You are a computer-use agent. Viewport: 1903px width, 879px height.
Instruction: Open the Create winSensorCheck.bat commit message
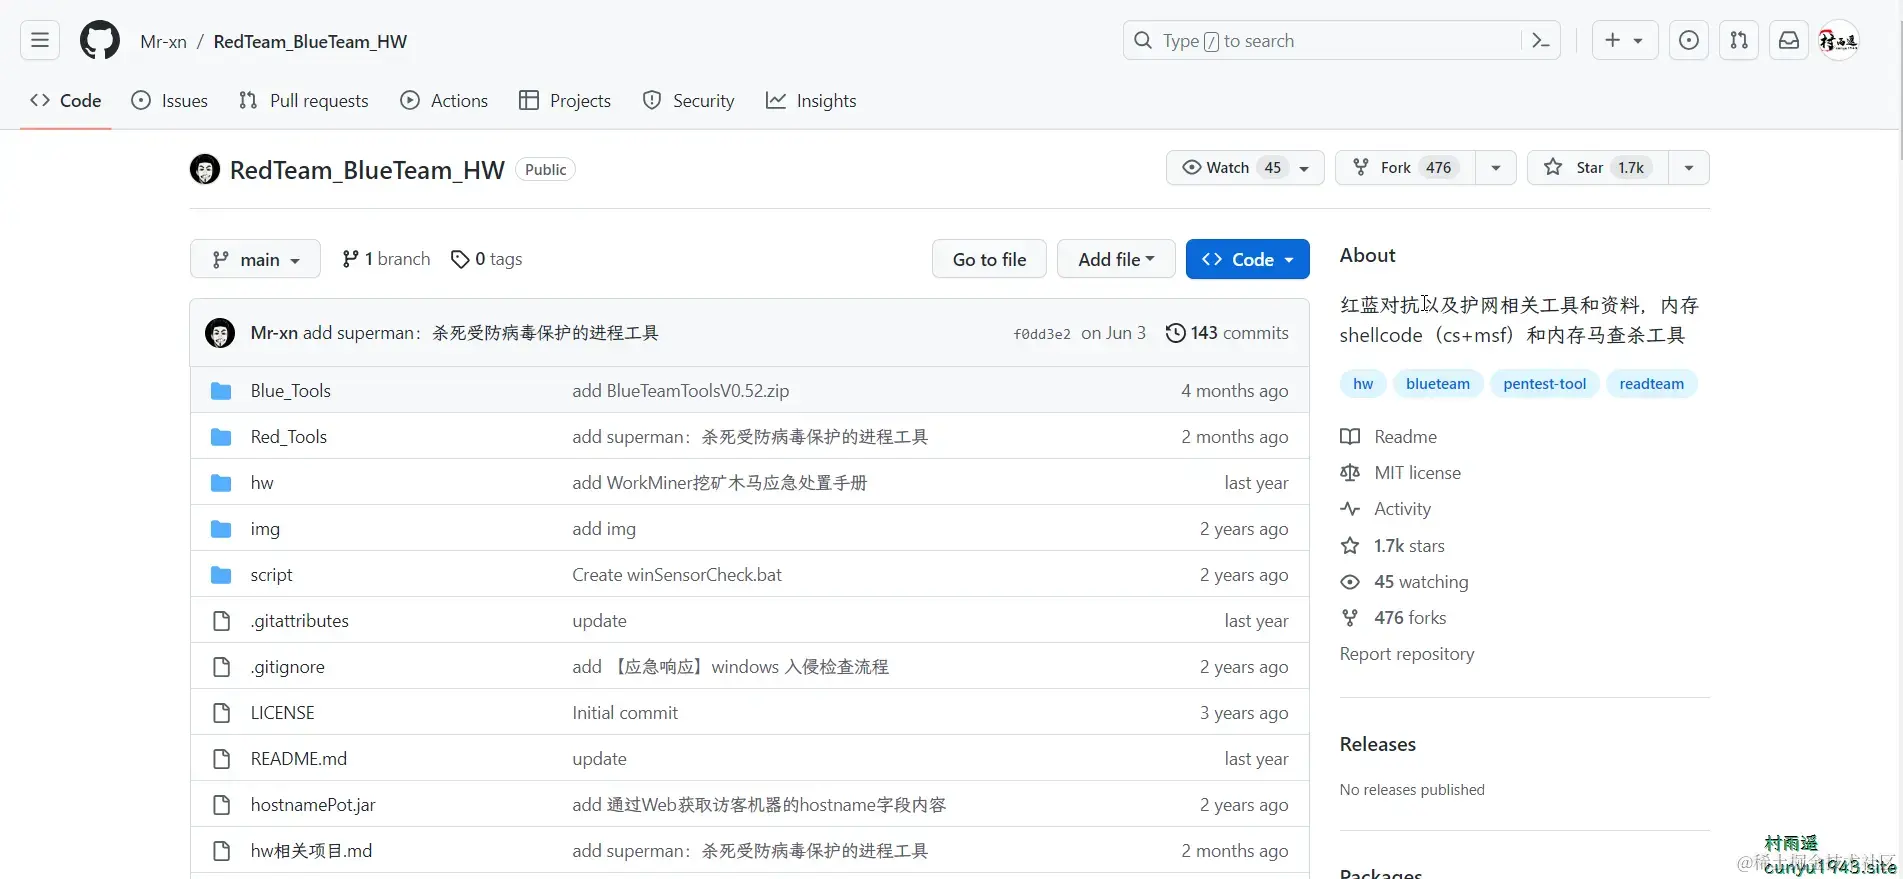click(677, 575)
